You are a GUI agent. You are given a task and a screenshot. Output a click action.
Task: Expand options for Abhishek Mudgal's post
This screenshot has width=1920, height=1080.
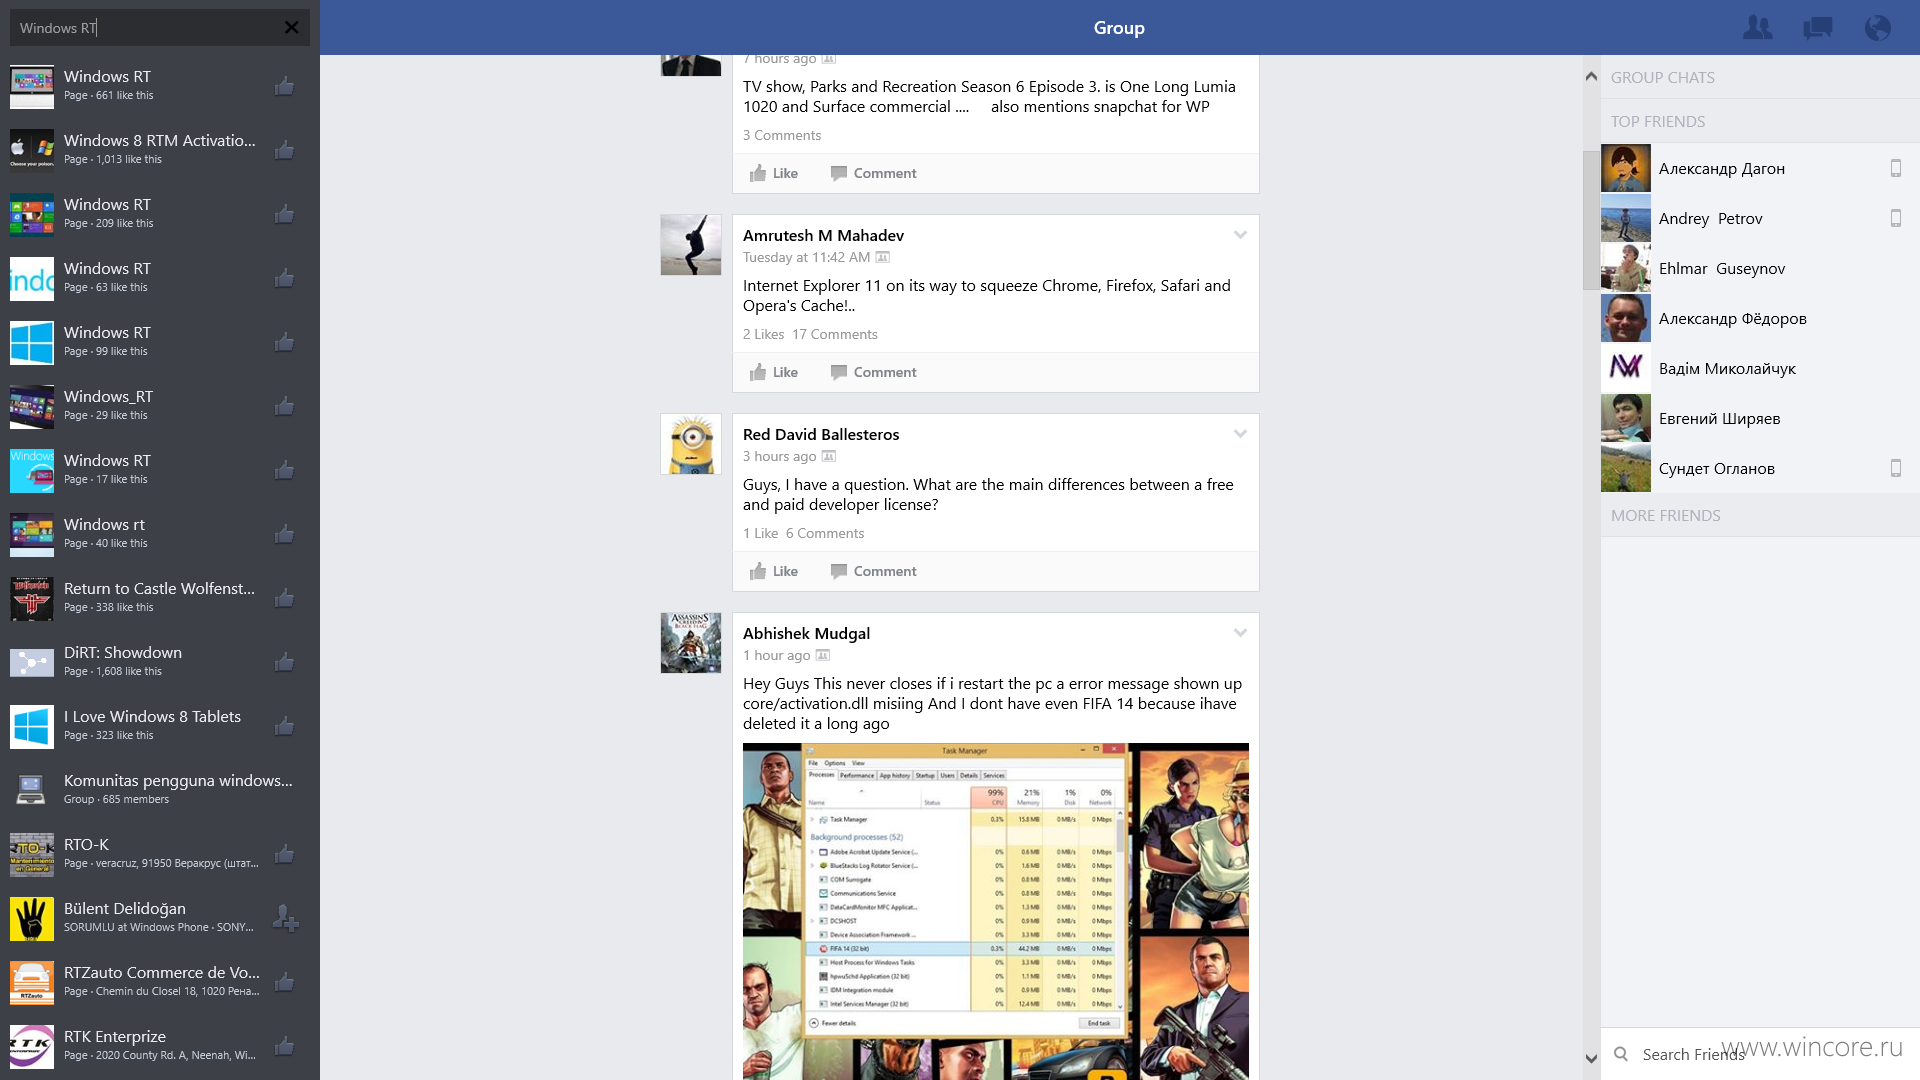pos(1240,633)
